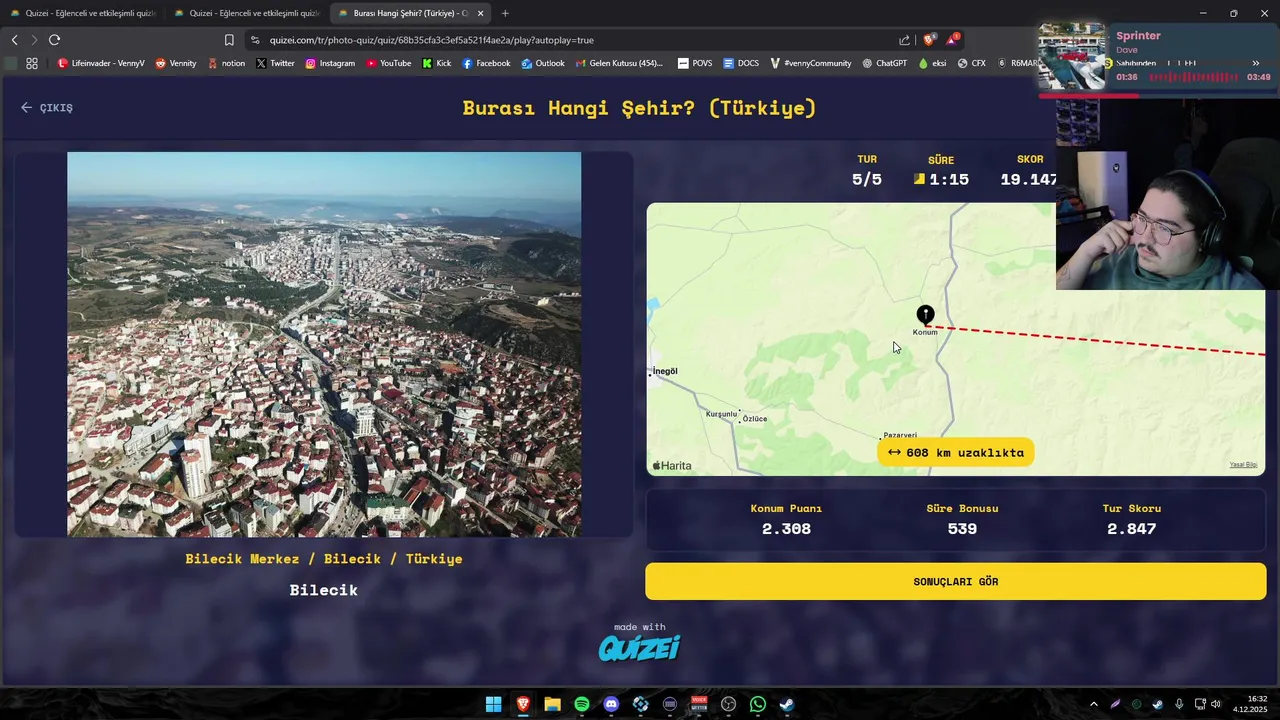Open the POVS bookmark
Screen dimensions: 1280x720
(x=695, y=63)
